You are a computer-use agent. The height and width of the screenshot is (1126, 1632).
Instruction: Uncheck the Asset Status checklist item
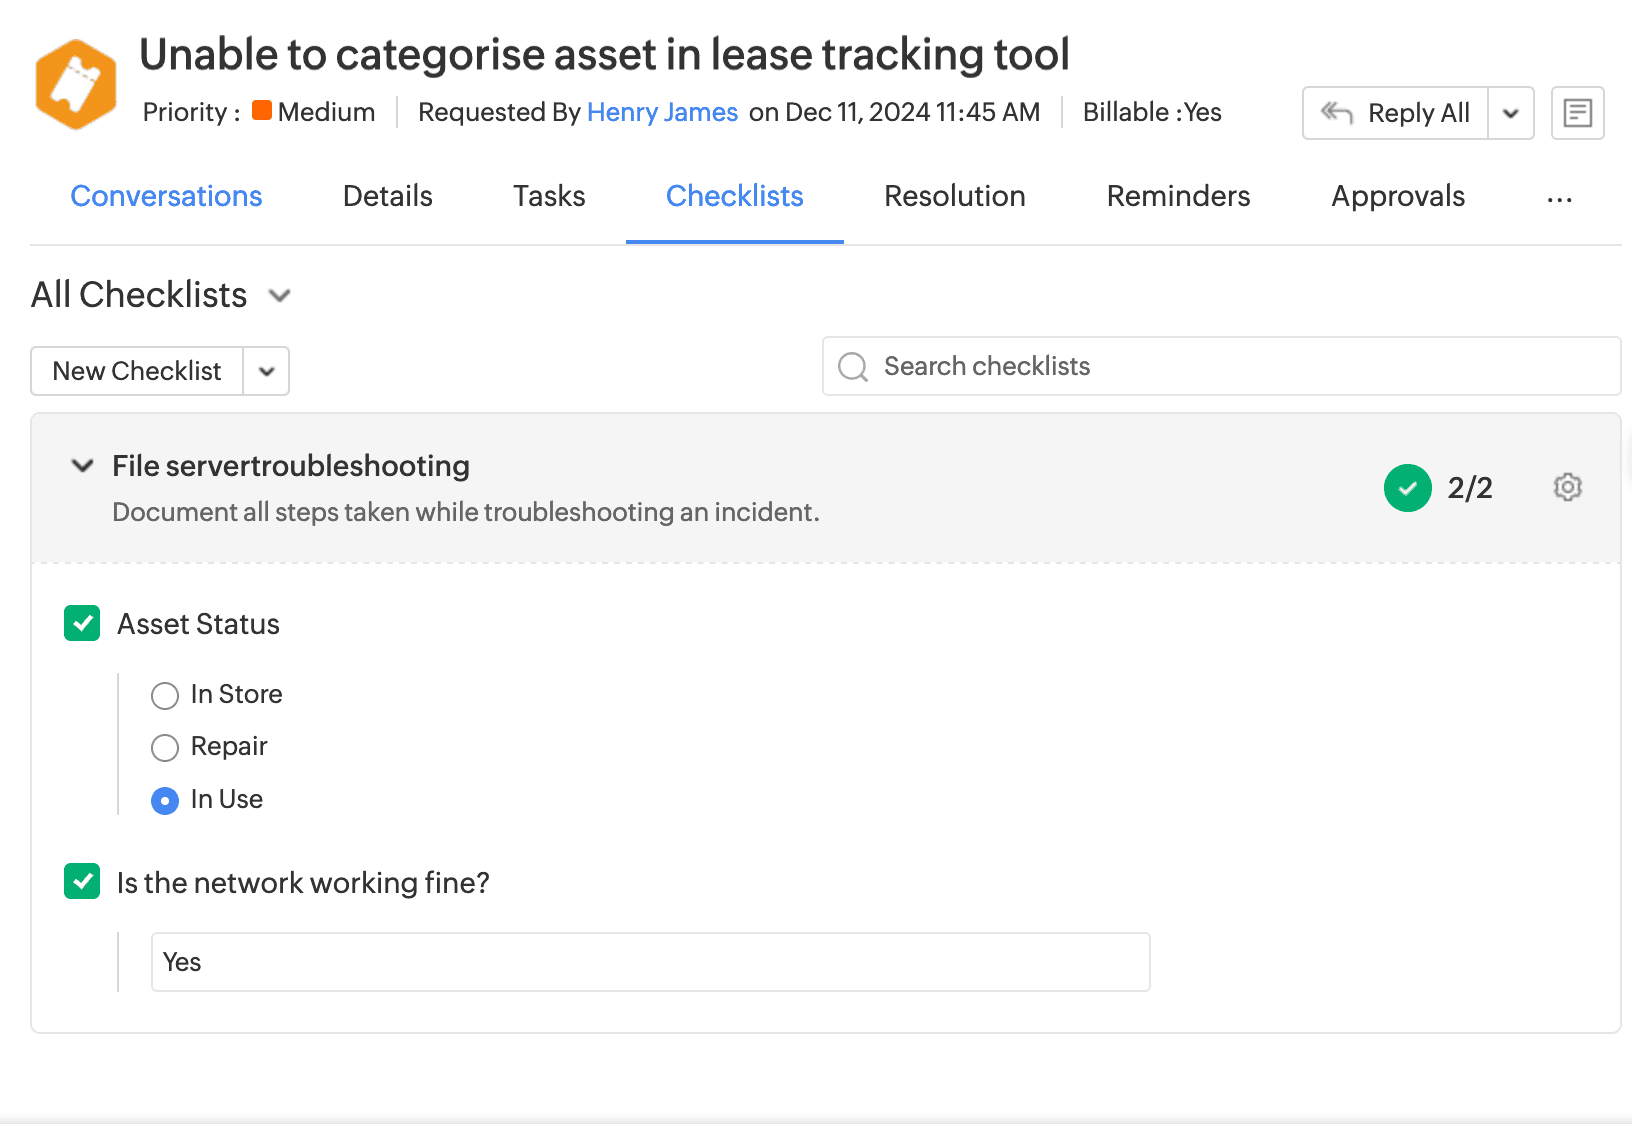82,623
